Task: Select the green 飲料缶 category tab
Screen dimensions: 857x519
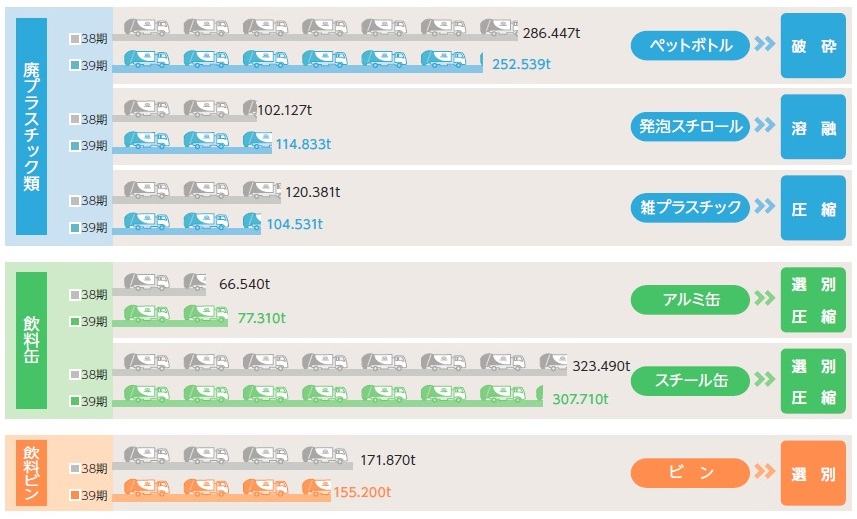Action: coord(32,339)
